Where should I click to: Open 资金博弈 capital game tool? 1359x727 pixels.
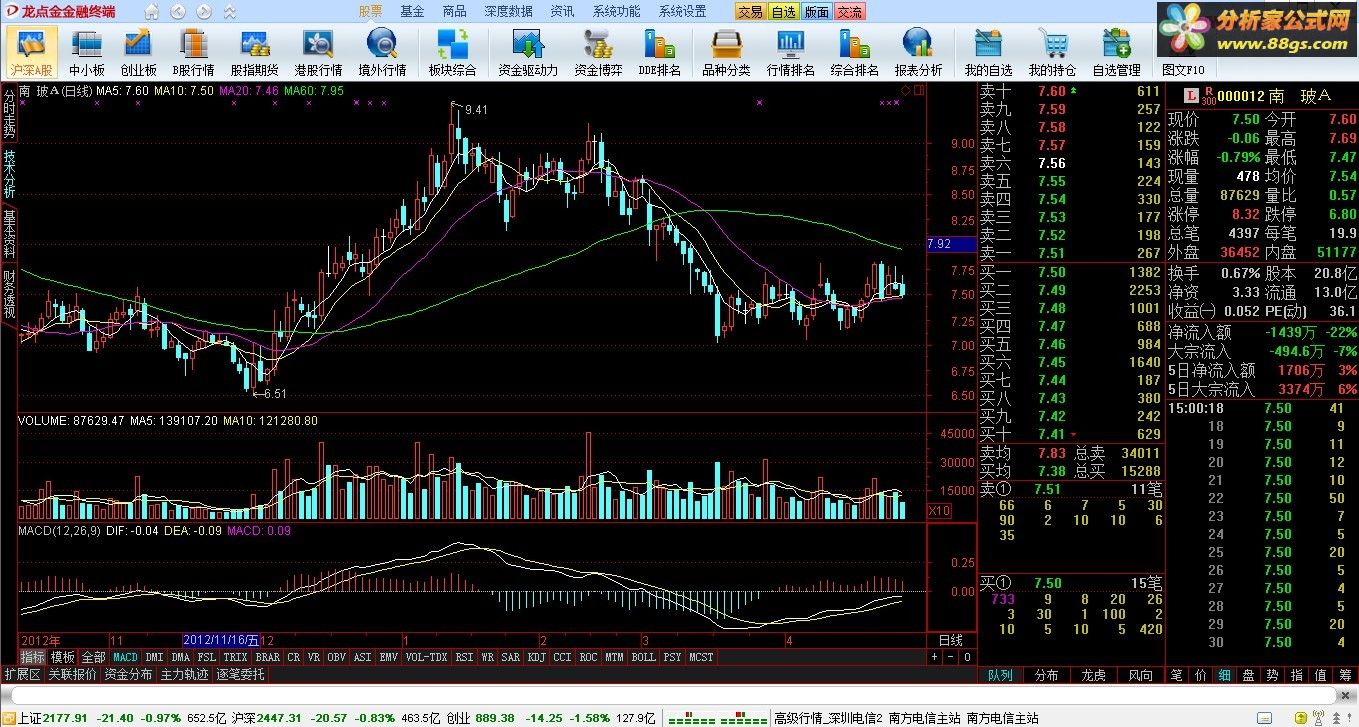coord(598,52)
